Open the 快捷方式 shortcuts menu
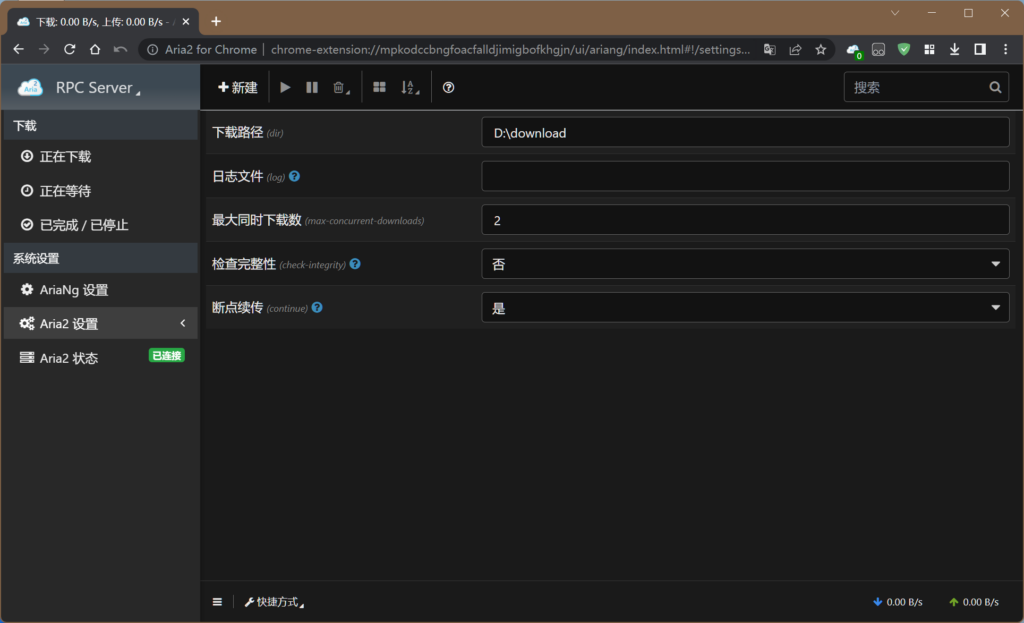Viewport: 1024px width, 623px height. (x=274, y=602)
